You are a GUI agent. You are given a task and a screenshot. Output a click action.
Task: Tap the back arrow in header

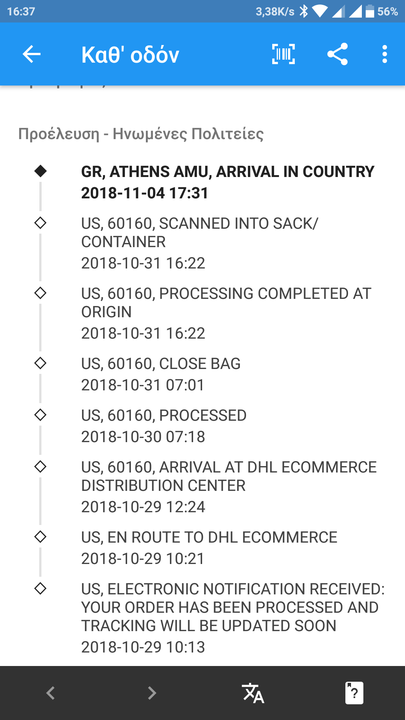32,55
